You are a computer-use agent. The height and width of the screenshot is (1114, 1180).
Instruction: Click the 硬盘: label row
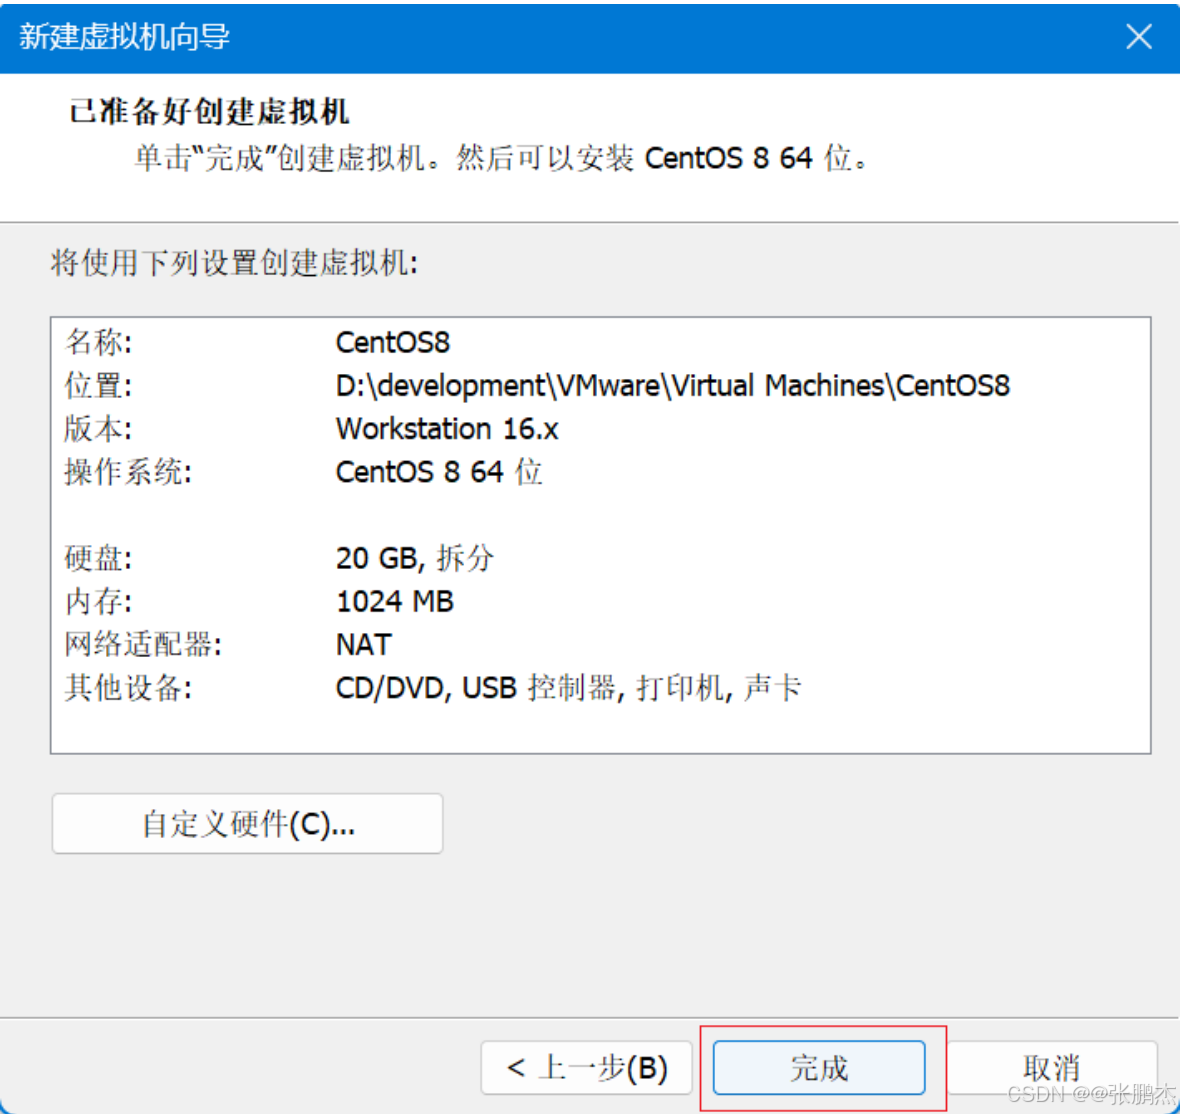point(99,558)
